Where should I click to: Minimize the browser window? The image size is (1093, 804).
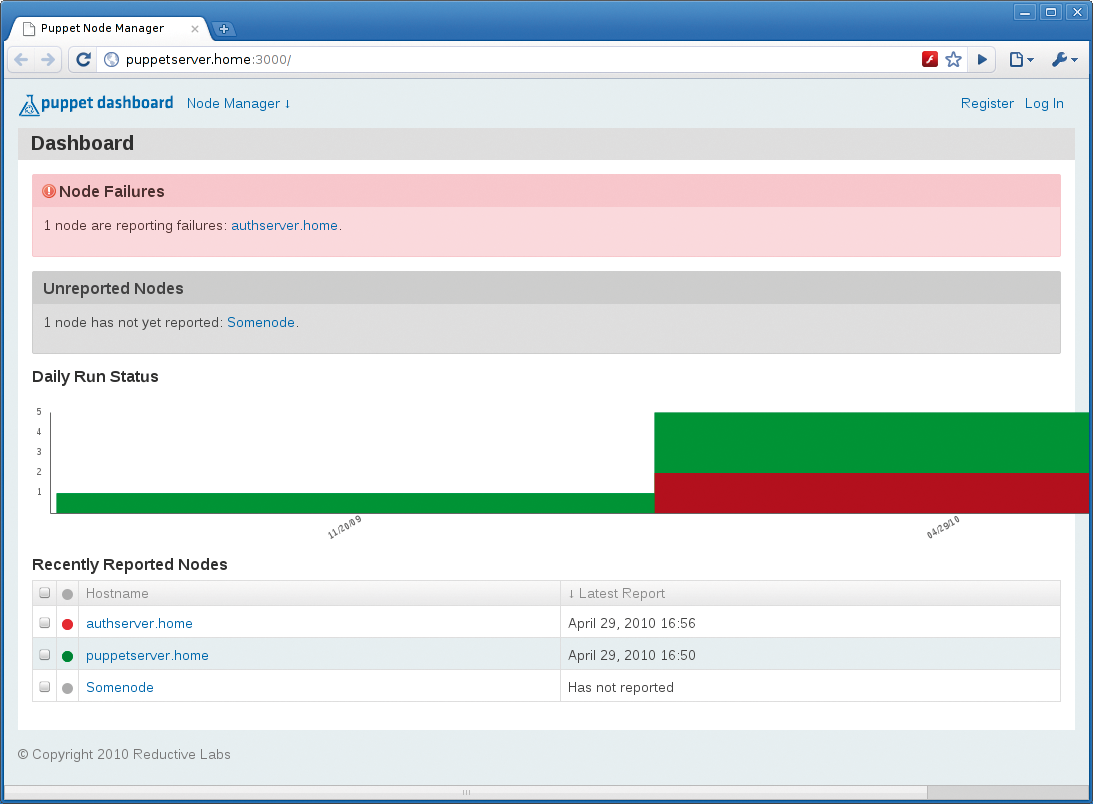pos(1025,12)
